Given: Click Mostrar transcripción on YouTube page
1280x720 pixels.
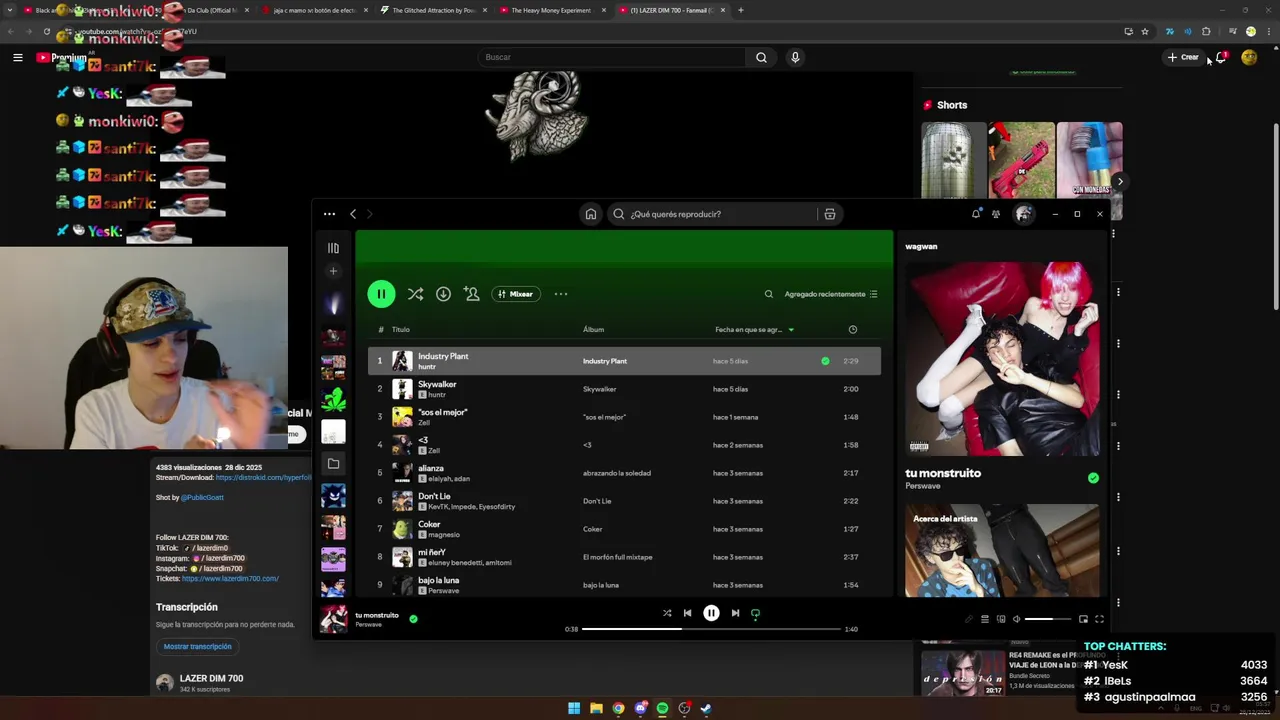Looking at the screenshot, I should 197,646.
